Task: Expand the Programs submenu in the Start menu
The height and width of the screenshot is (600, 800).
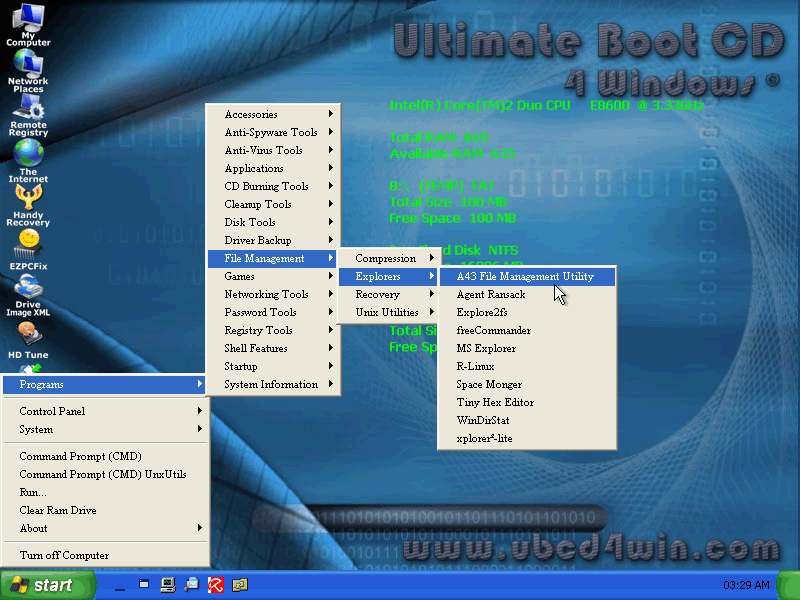Action: click(104, 384)
